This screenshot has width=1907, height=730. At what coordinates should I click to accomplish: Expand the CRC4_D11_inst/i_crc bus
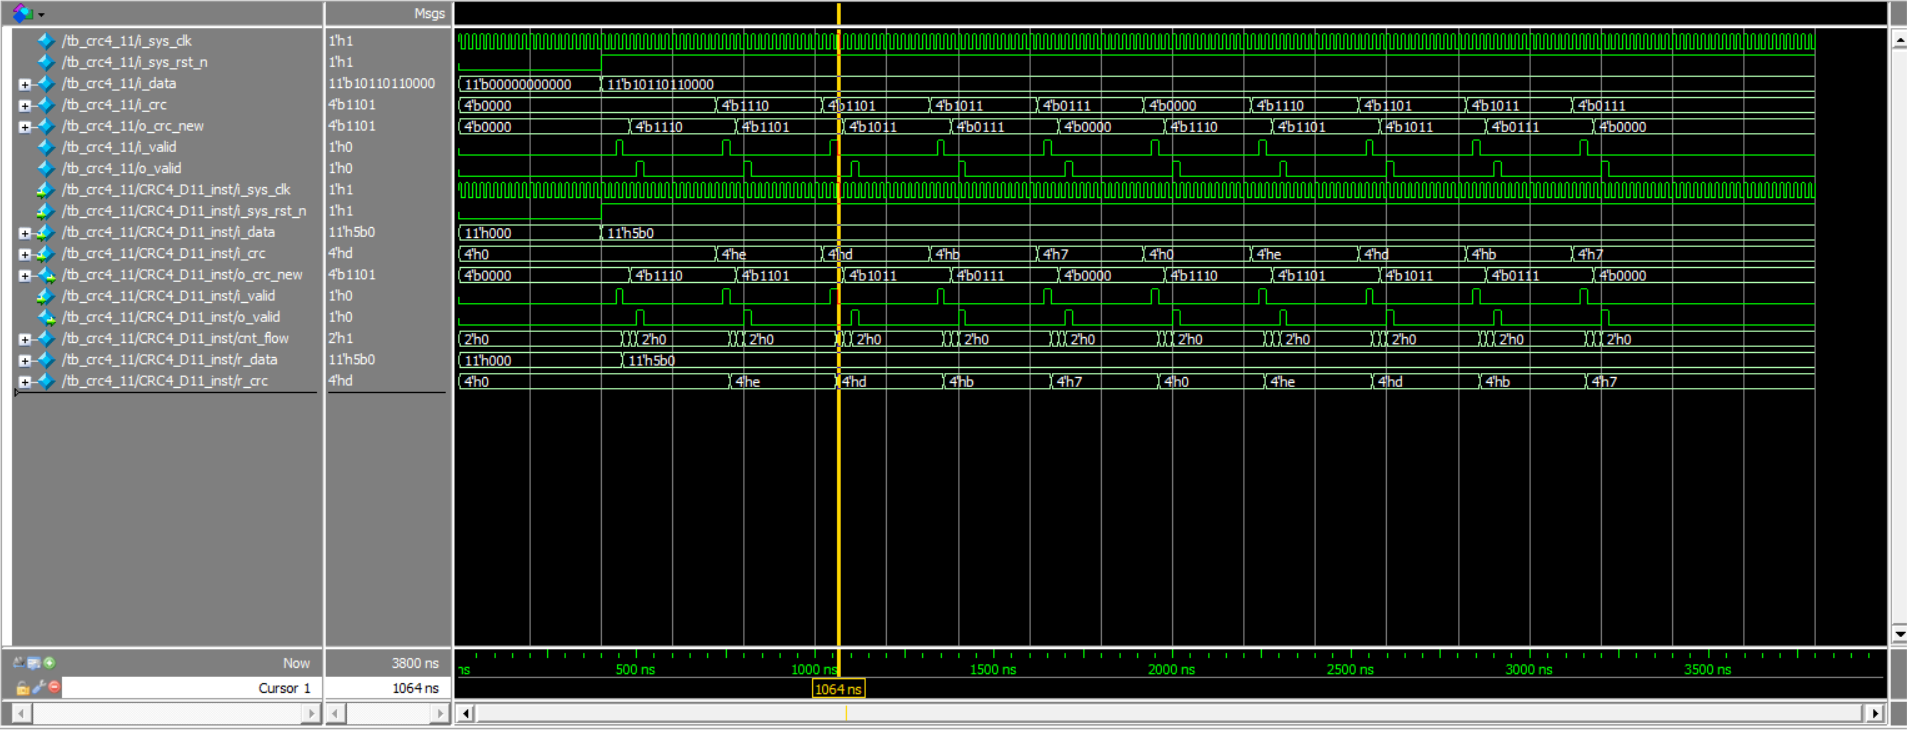click(24, 254)
